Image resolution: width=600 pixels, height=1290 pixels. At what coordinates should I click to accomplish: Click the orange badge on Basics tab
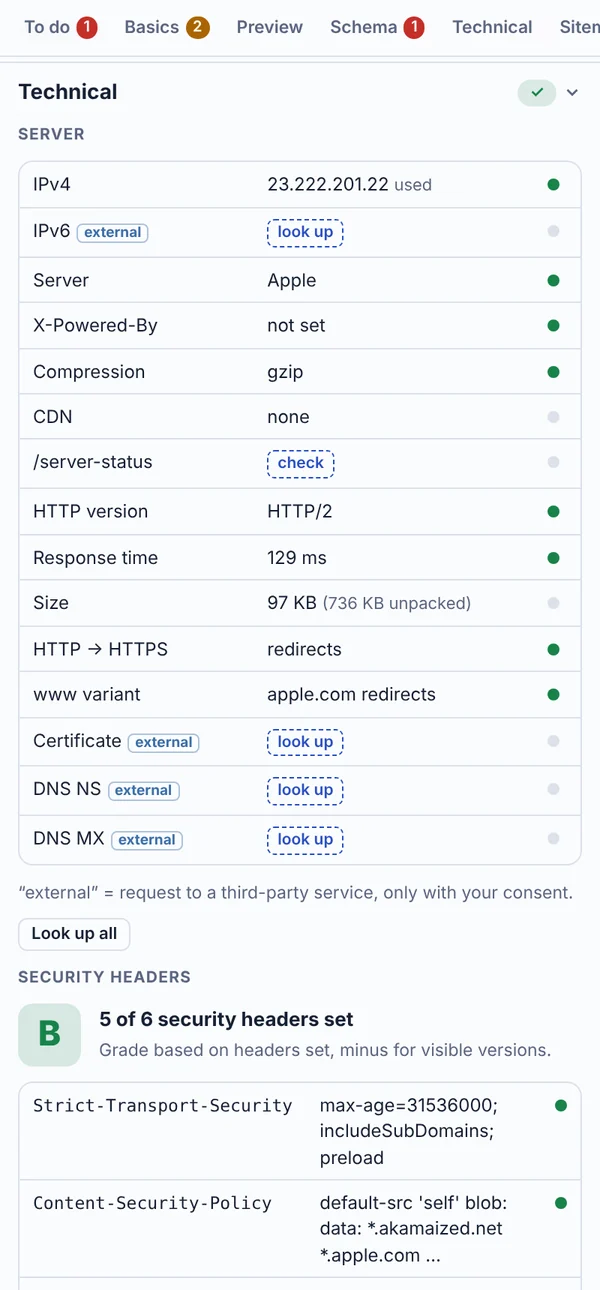(x=198, y=28)
